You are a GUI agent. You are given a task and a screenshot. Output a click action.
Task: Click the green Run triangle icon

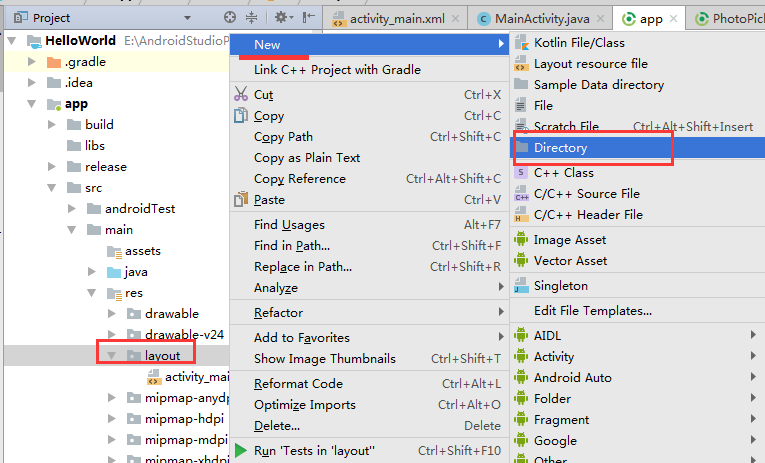[241, 450]
